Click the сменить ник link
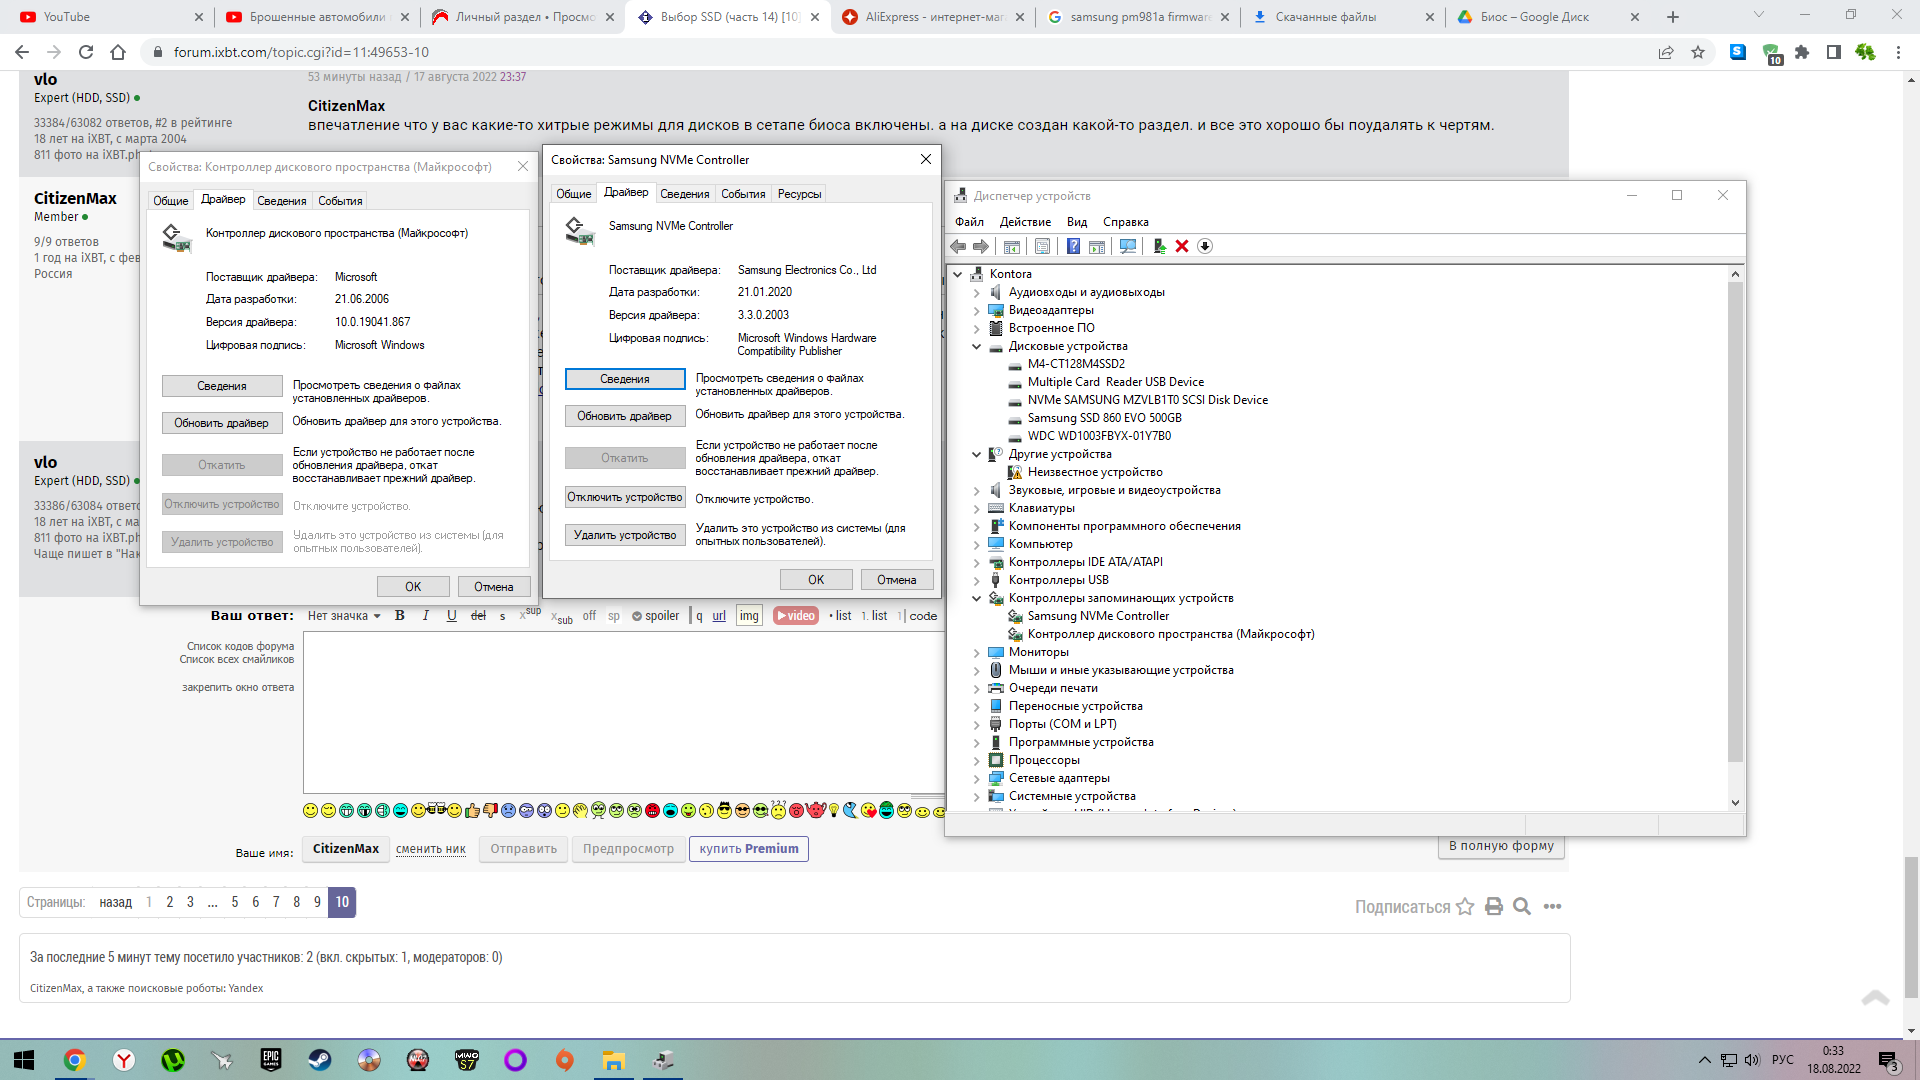The width and height of the screenshot is (1920, 1080). click(430, 849)
